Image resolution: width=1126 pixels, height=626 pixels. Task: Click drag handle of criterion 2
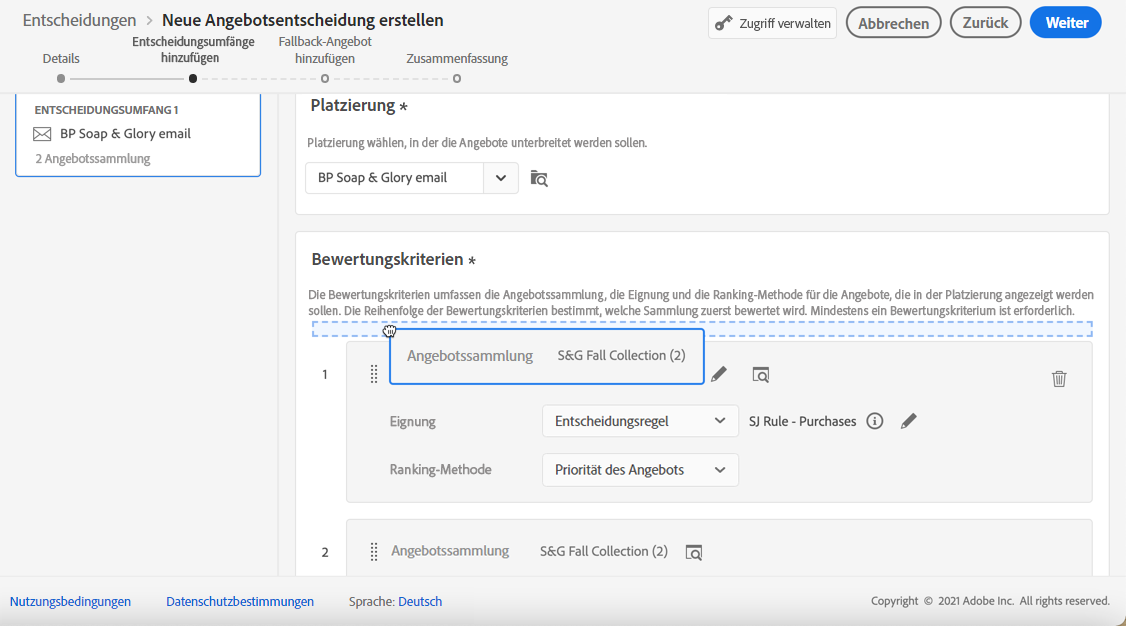point(374,551)
